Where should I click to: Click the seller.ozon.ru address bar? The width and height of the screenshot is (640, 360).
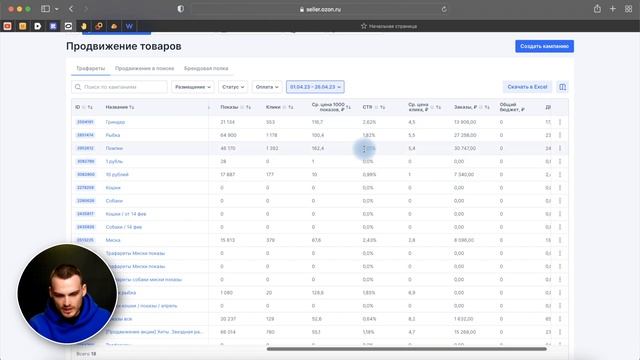[320, 9]
